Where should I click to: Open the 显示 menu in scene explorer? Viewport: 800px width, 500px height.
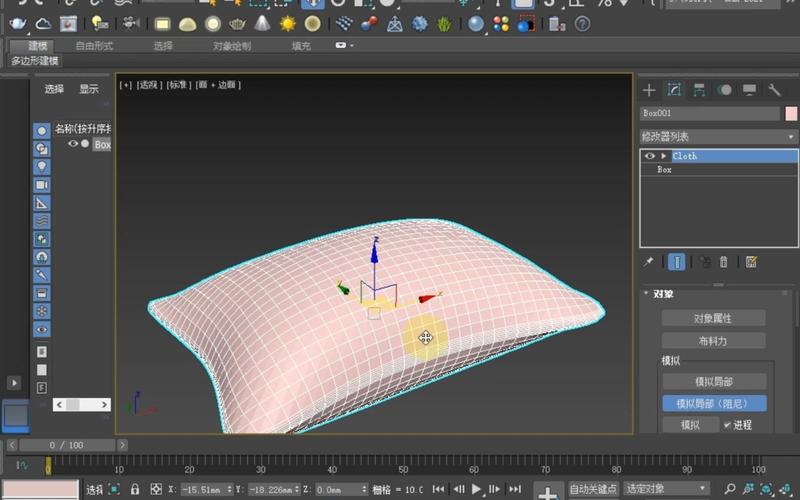[x=89, y=89]
